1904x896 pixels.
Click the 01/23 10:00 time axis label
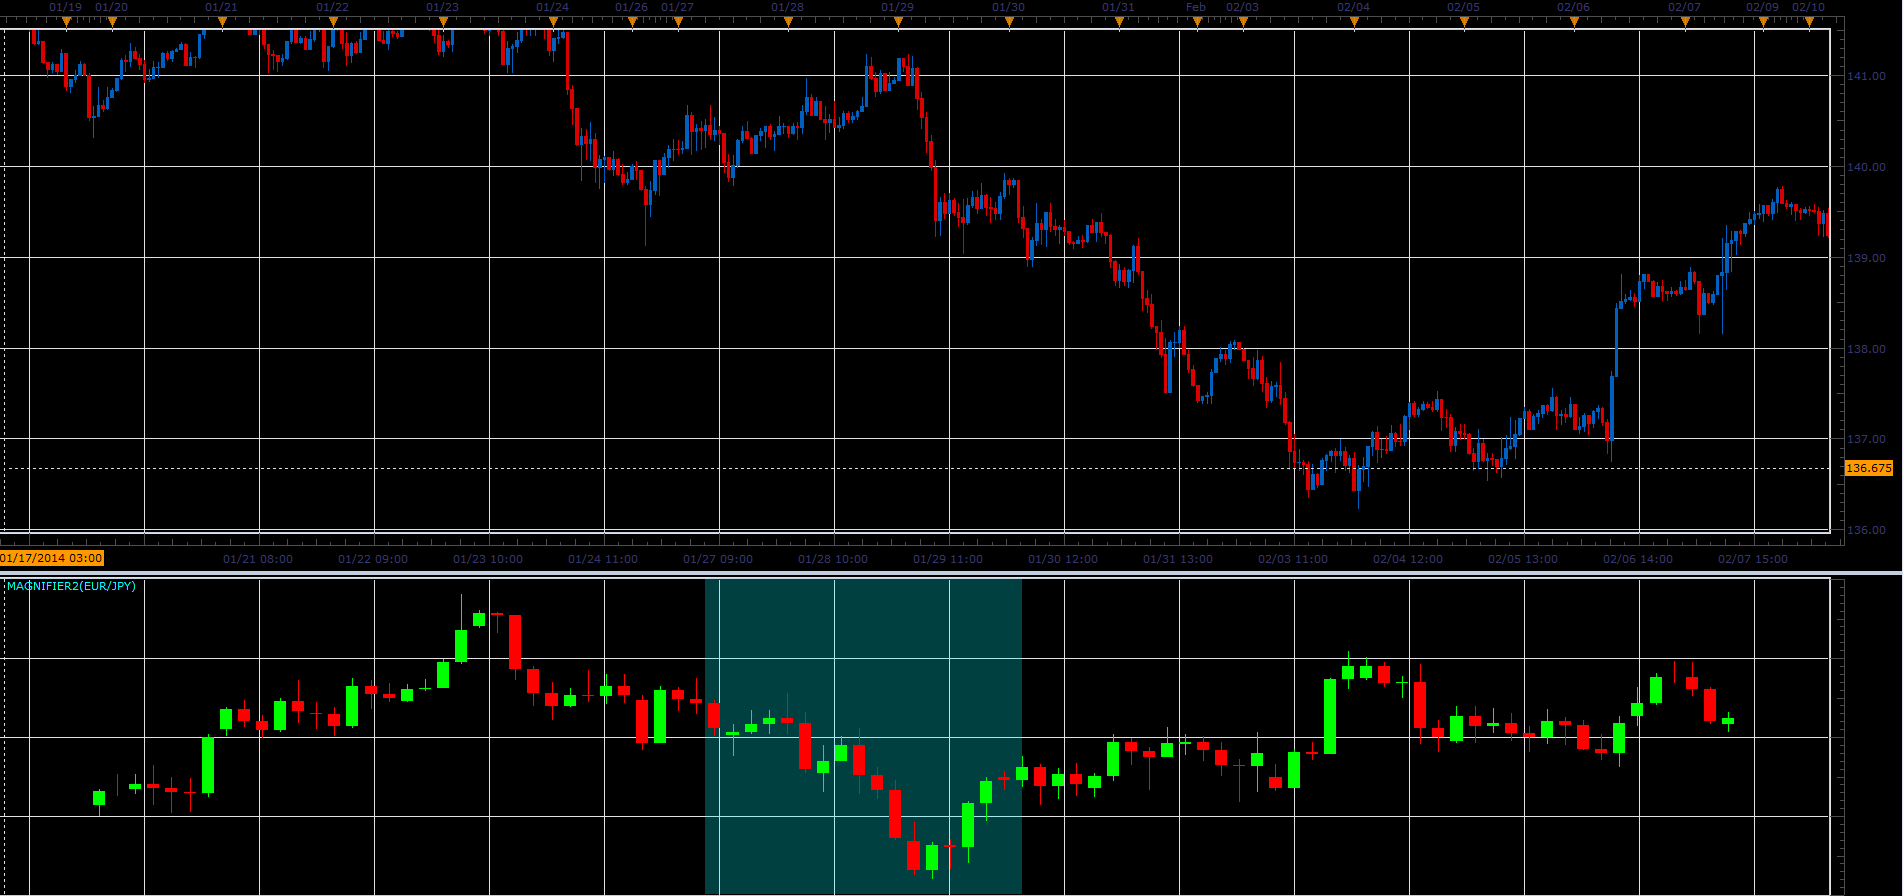tap(488, 559)
